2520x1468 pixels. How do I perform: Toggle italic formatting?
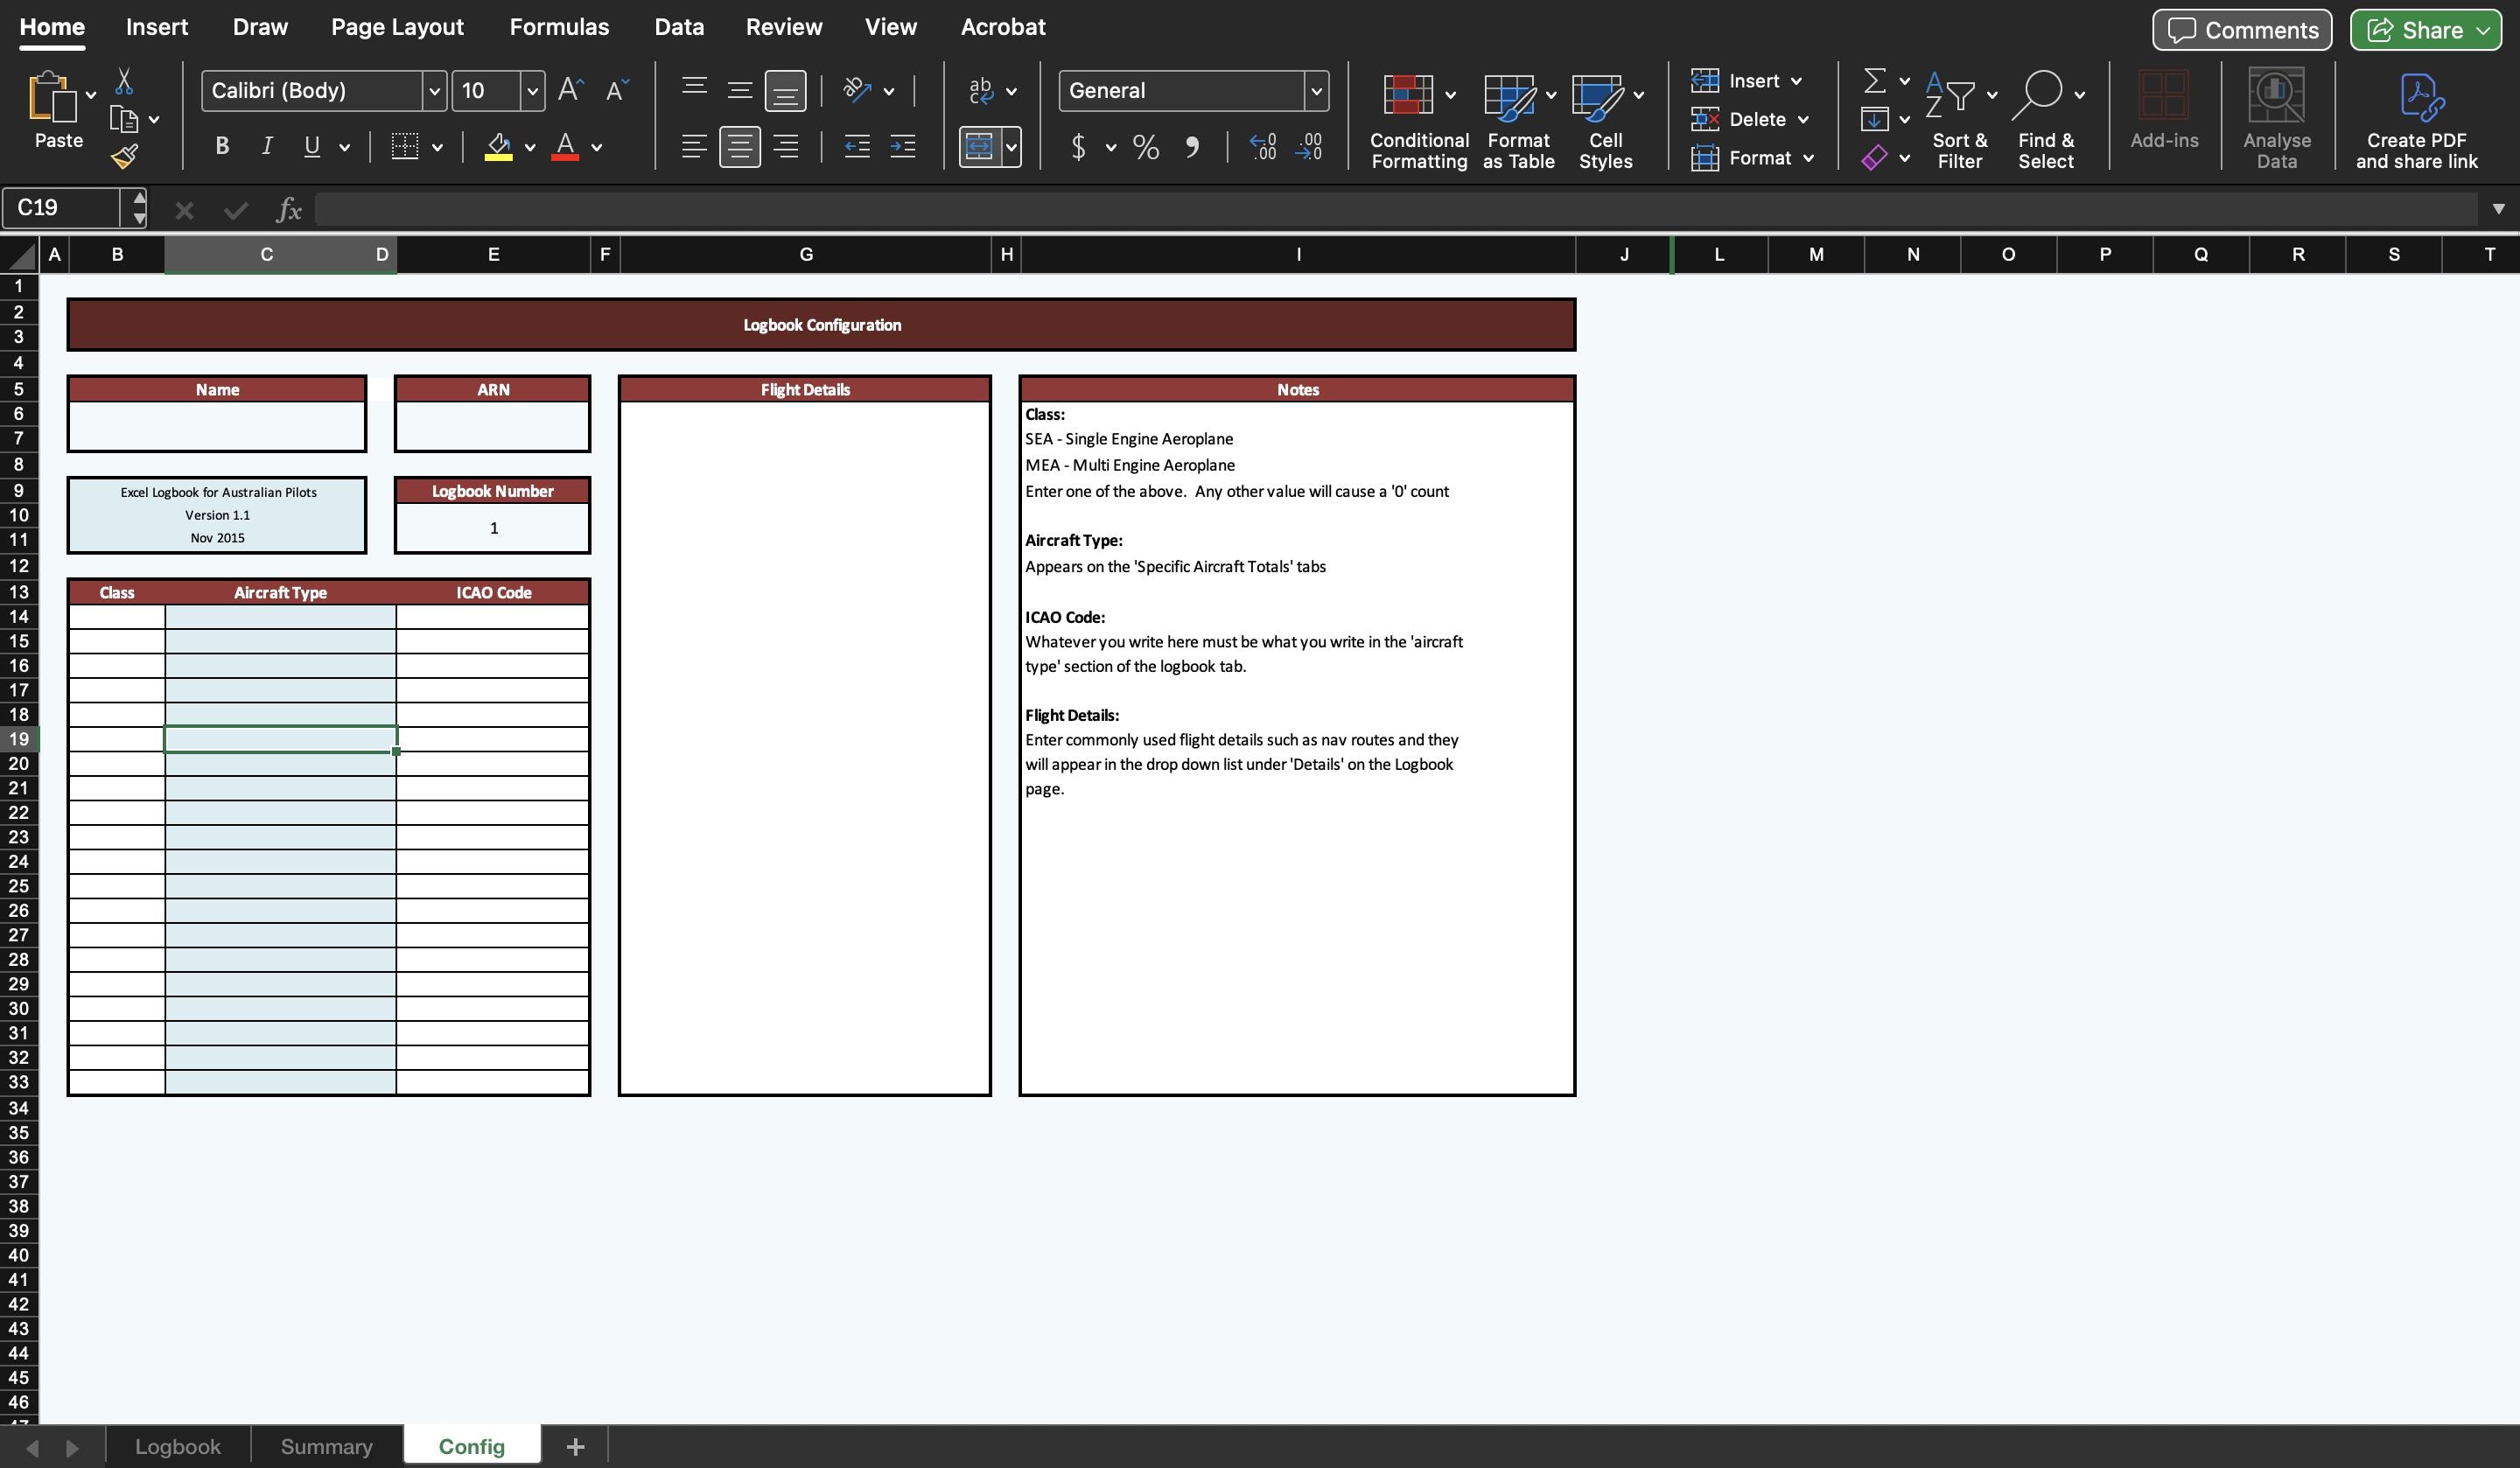click(266, 146)
